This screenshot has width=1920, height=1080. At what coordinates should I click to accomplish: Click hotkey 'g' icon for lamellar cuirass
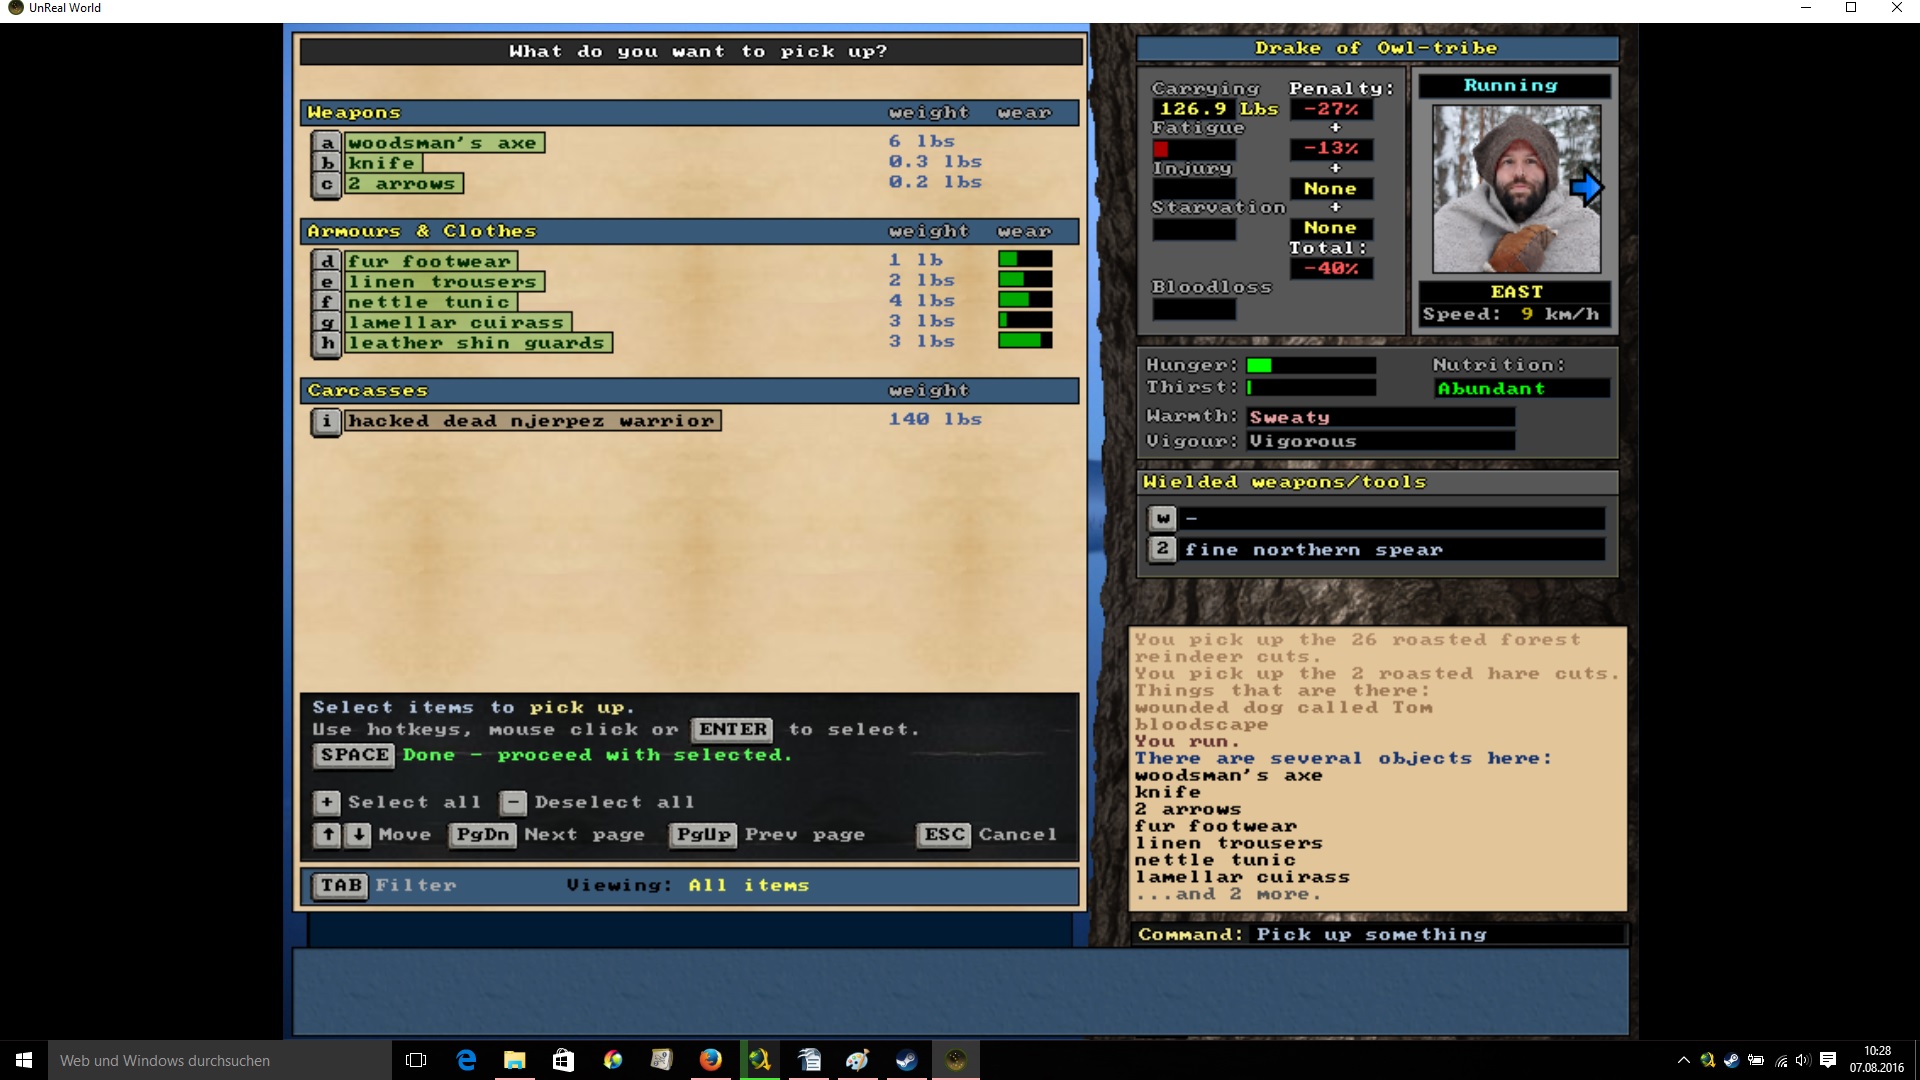click(327, 322)
